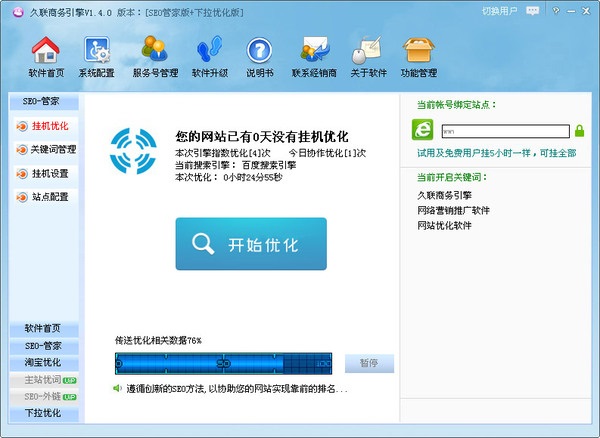Click the 今日协作优化[1]次 text
Screen dimensions: 600x438
click(x=327, y=153)
